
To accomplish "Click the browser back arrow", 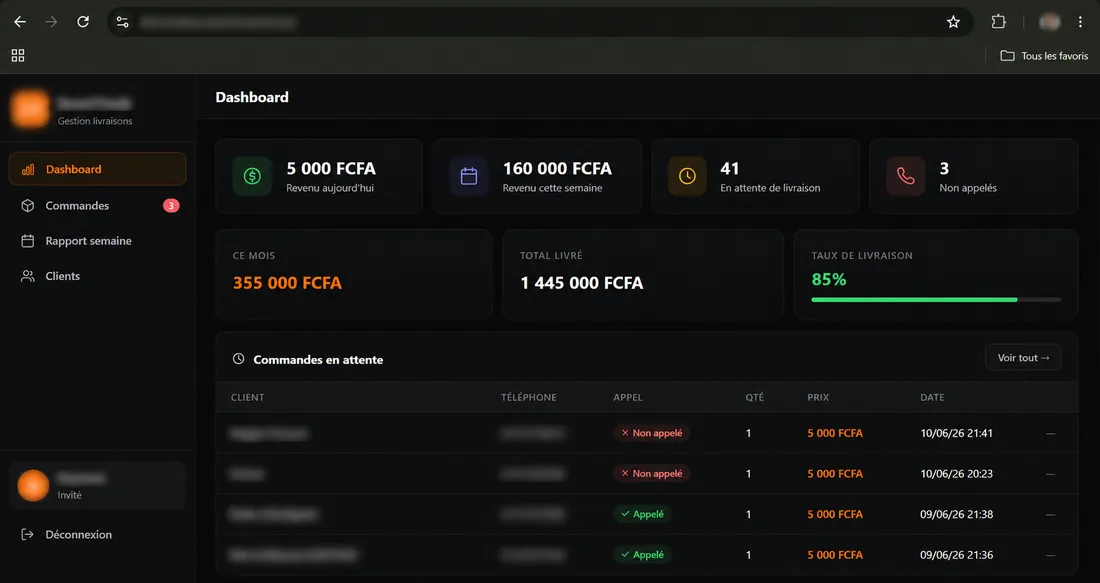I will tap(20, 22).
